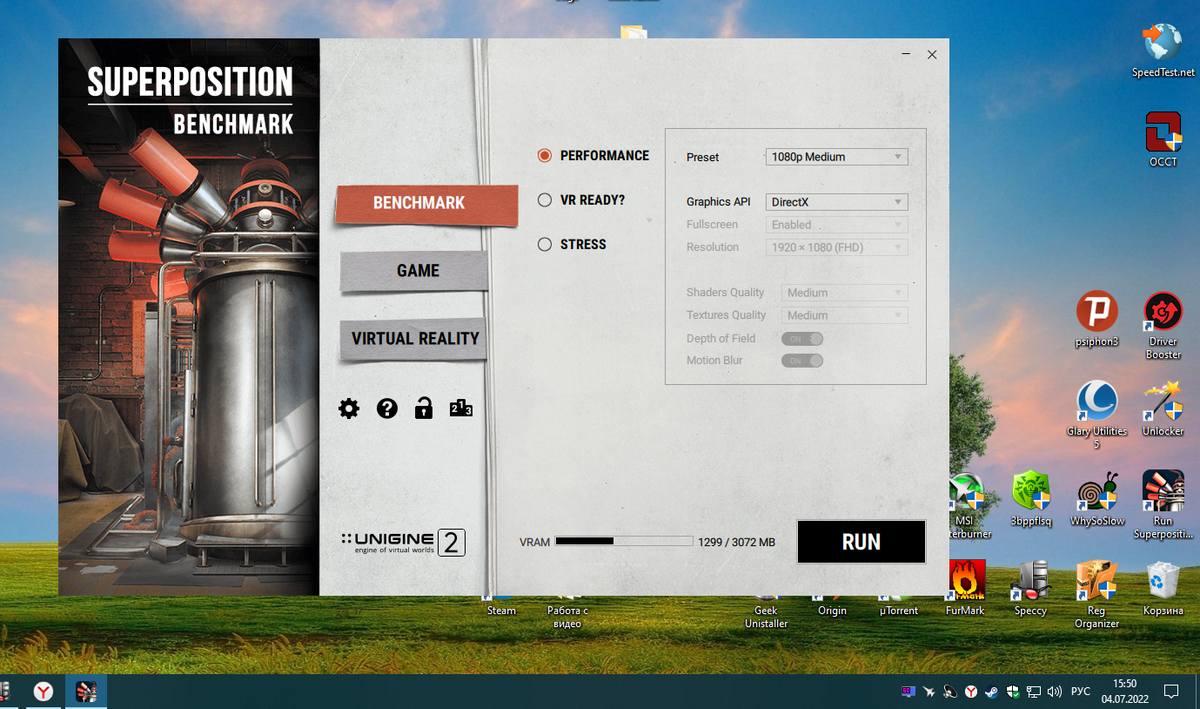Image resolution: width=1200 pixels, height=709 pixels.
Task: Click the unlock padlock icon
Action: tap(424, 407)
